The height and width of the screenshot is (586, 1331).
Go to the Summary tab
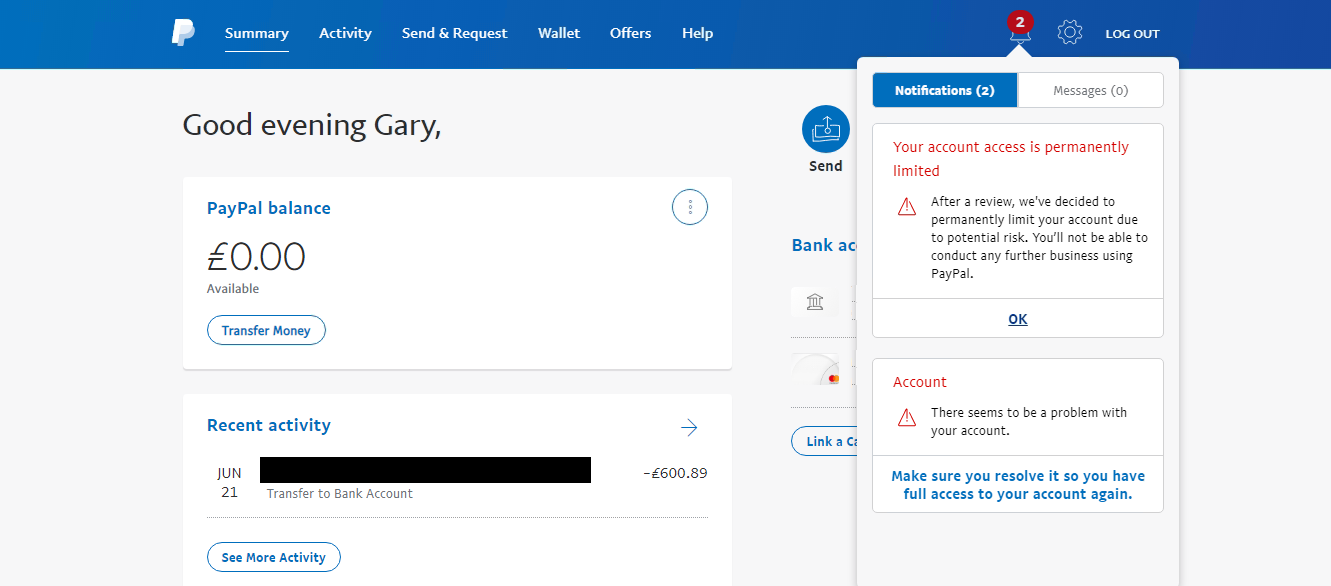tap(257, 33)
